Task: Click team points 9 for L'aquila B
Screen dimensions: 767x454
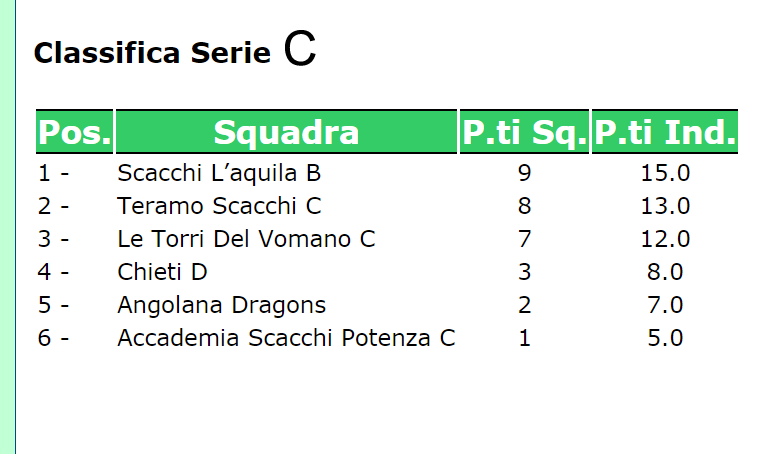Action: click(524, 173)
